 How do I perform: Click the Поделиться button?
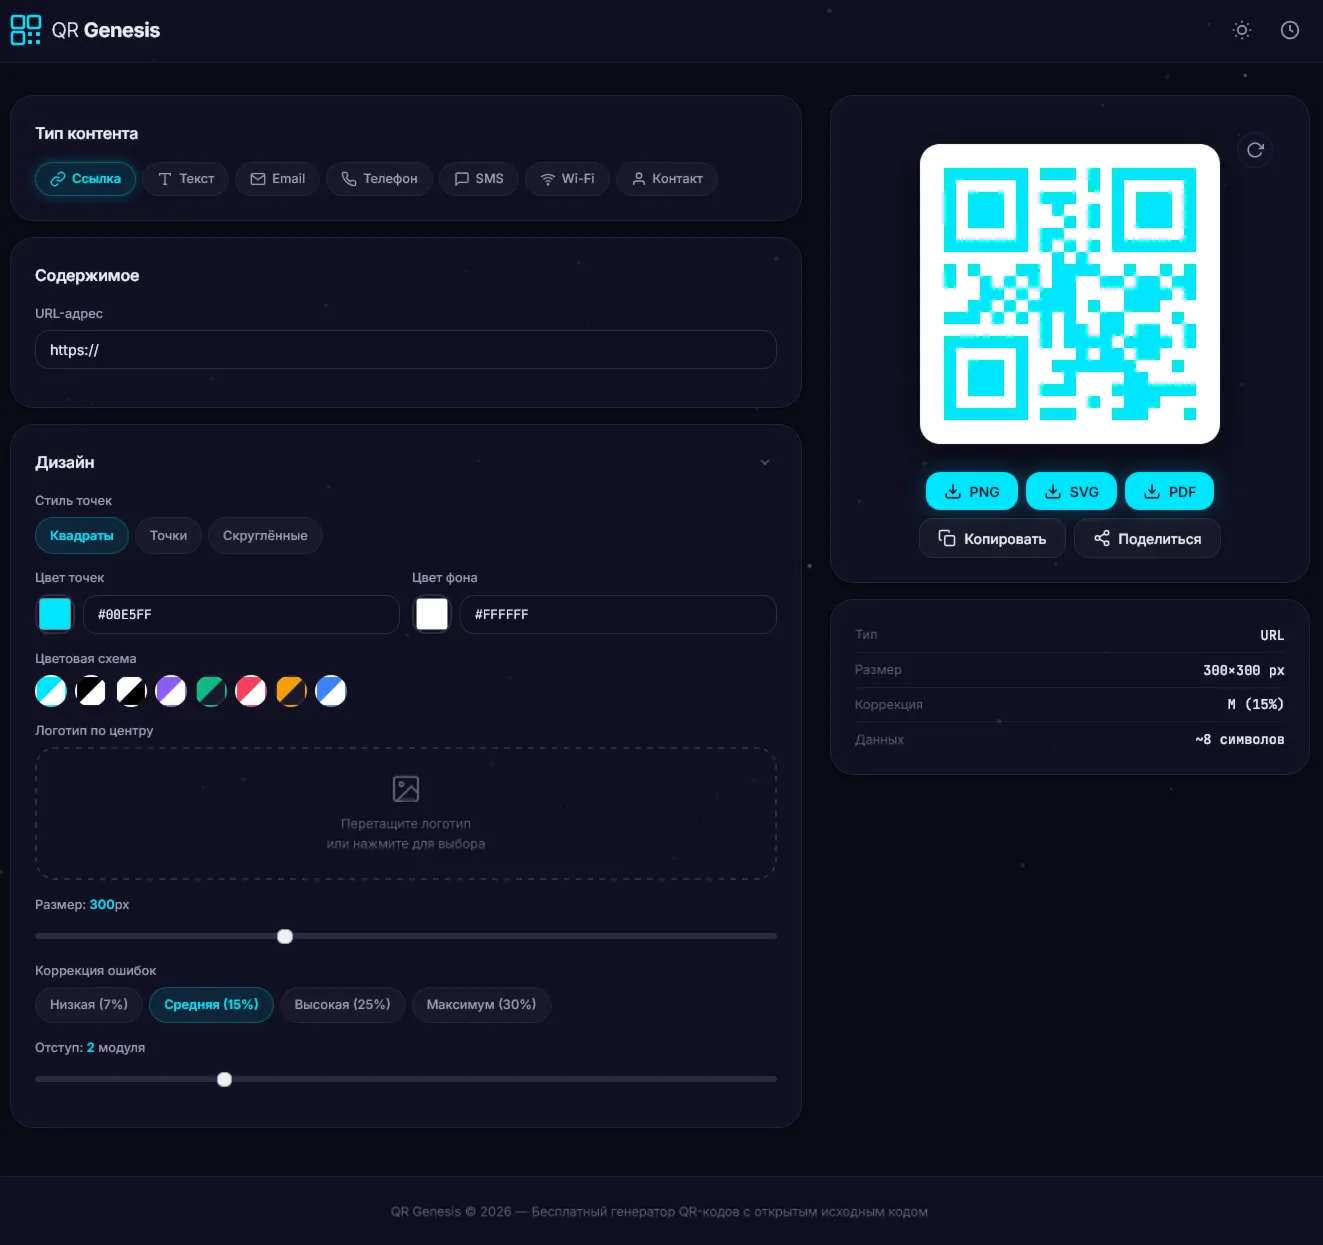1147,539
